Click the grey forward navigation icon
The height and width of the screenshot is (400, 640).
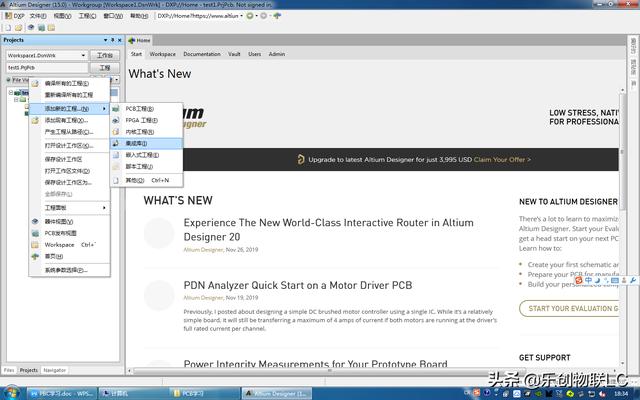[264, 16]
